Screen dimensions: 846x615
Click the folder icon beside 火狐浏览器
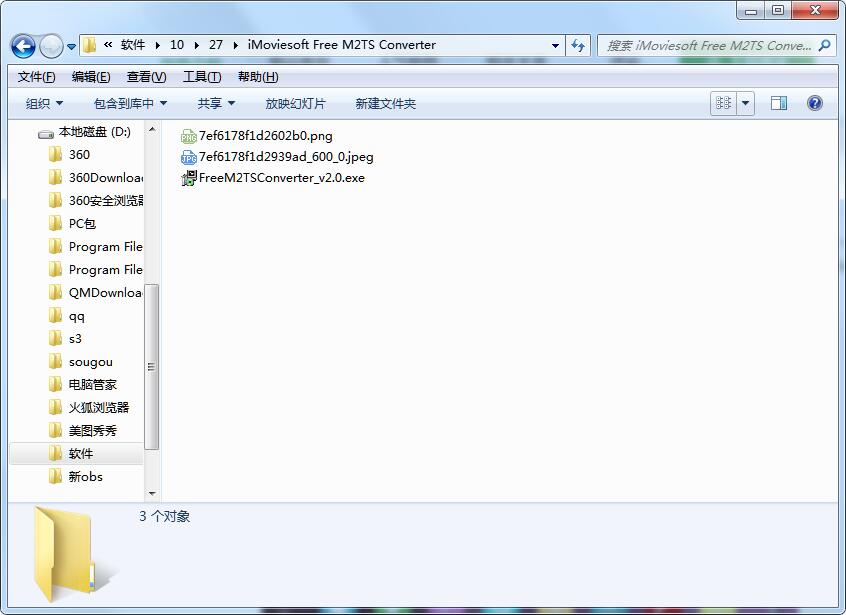point(55,407)
